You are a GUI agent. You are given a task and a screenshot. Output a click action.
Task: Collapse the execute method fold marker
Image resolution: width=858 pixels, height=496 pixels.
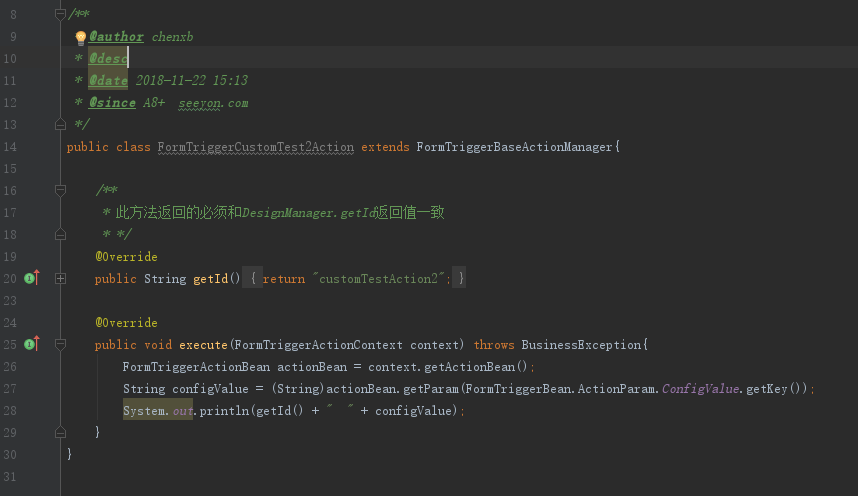(60, 344)
